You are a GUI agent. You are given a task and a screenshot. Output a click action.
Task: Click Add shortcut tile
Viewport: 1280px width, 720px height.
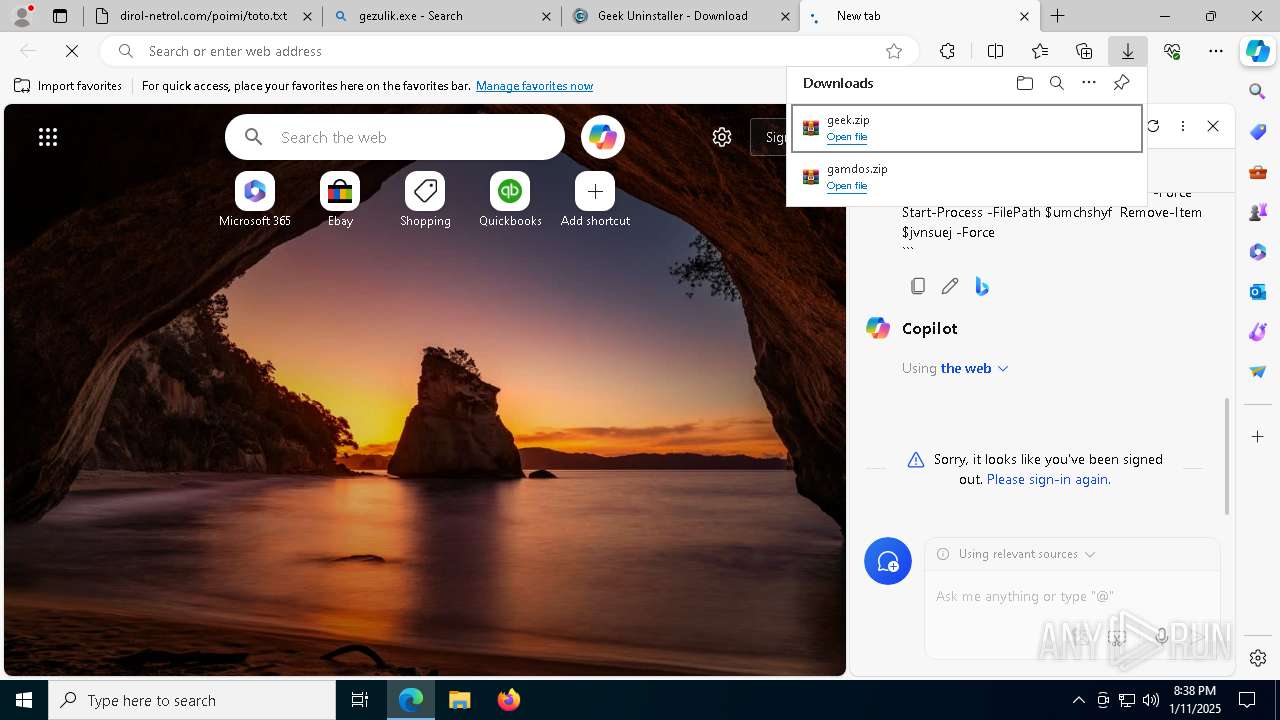(x=595, y=200)
